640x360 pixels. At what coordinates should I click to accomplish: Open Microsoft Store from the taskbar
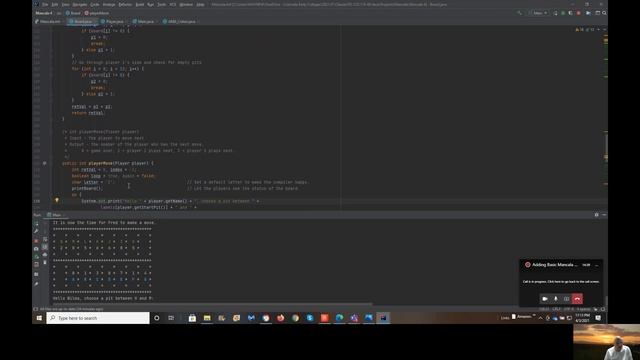tap(192, 318)
